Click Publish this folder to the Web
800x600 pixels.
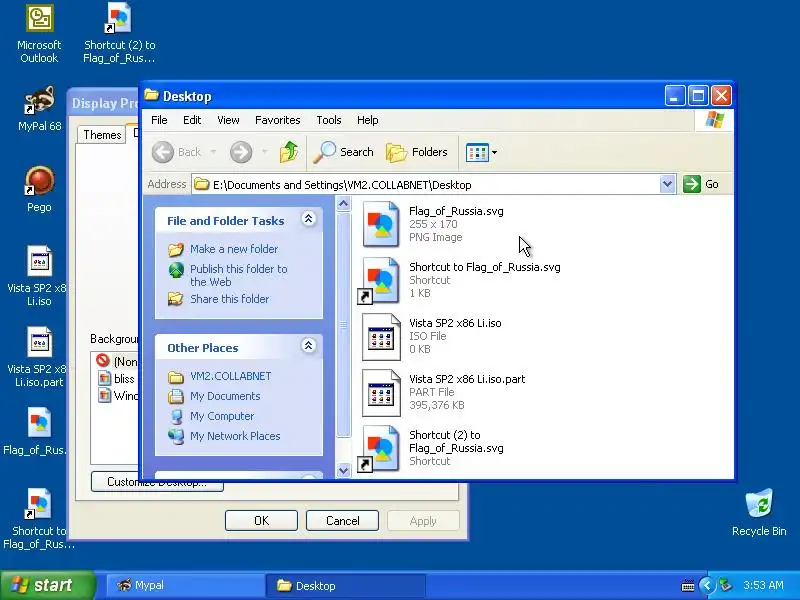point(239,275)
